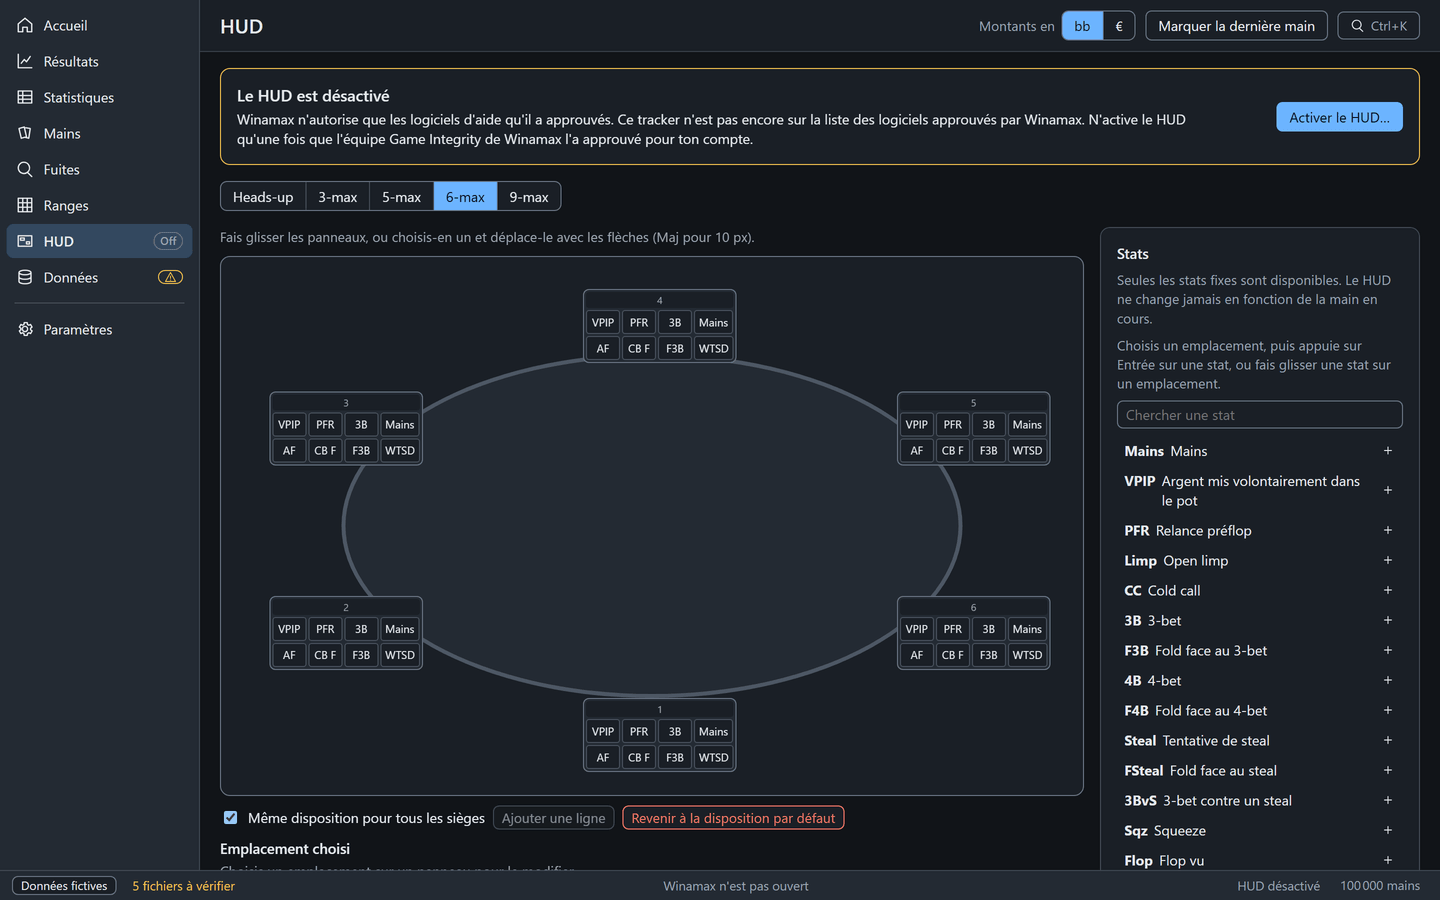Viewport: 1440px width, 900px height.
Task: Select the 6-max table layout tab
Action: [465, 197]
